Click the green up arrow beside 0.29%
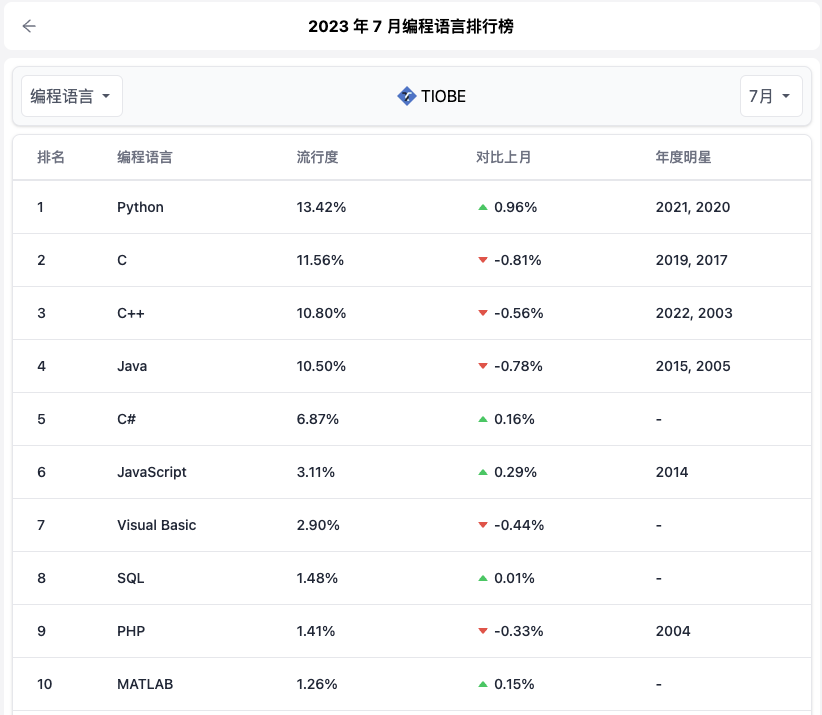Viewport: 822px width, 715px height. coord(483,472)
